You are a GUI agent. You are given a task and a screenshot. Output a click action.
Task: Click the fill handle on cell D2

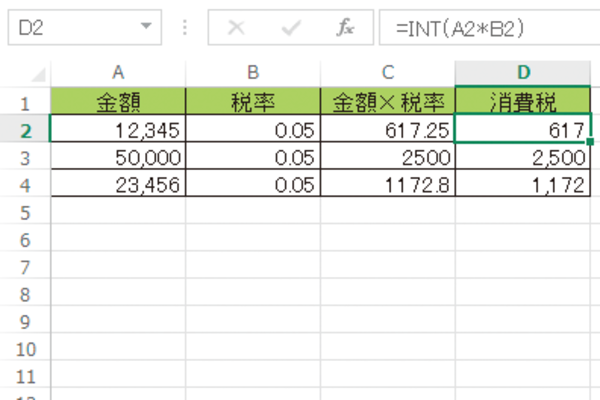pos(590,142)
